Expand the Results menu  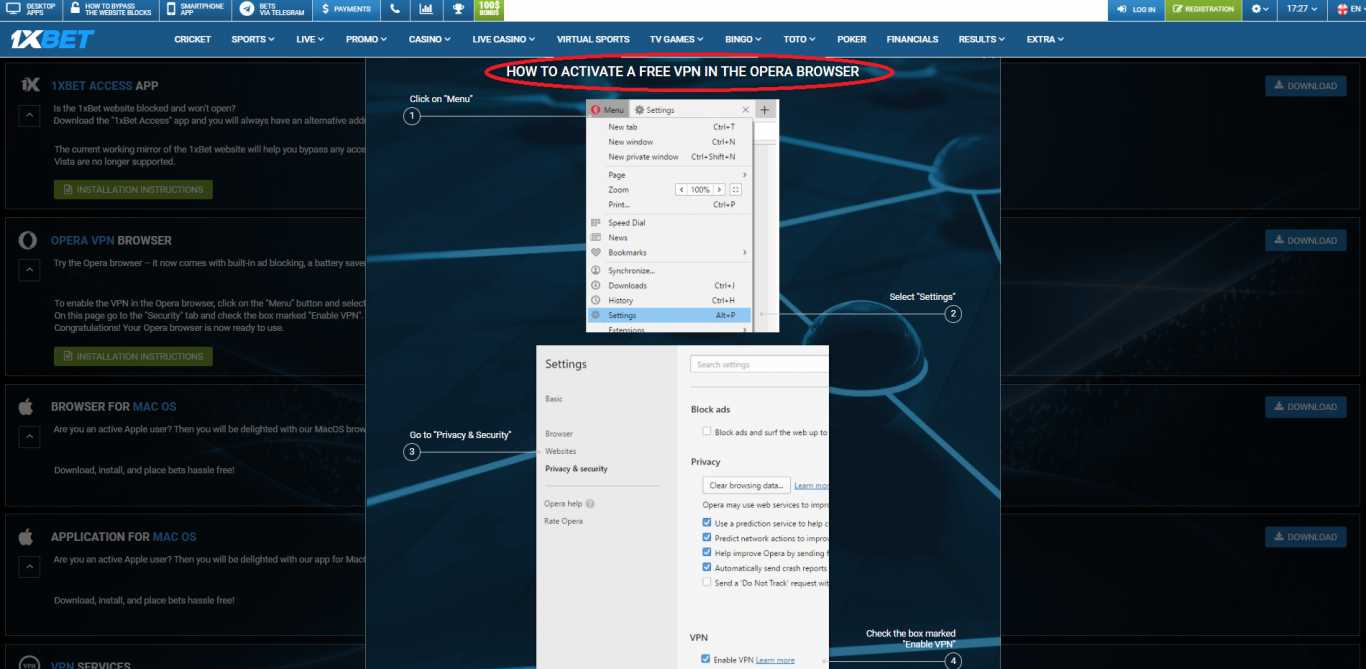(x=981, y=39)
